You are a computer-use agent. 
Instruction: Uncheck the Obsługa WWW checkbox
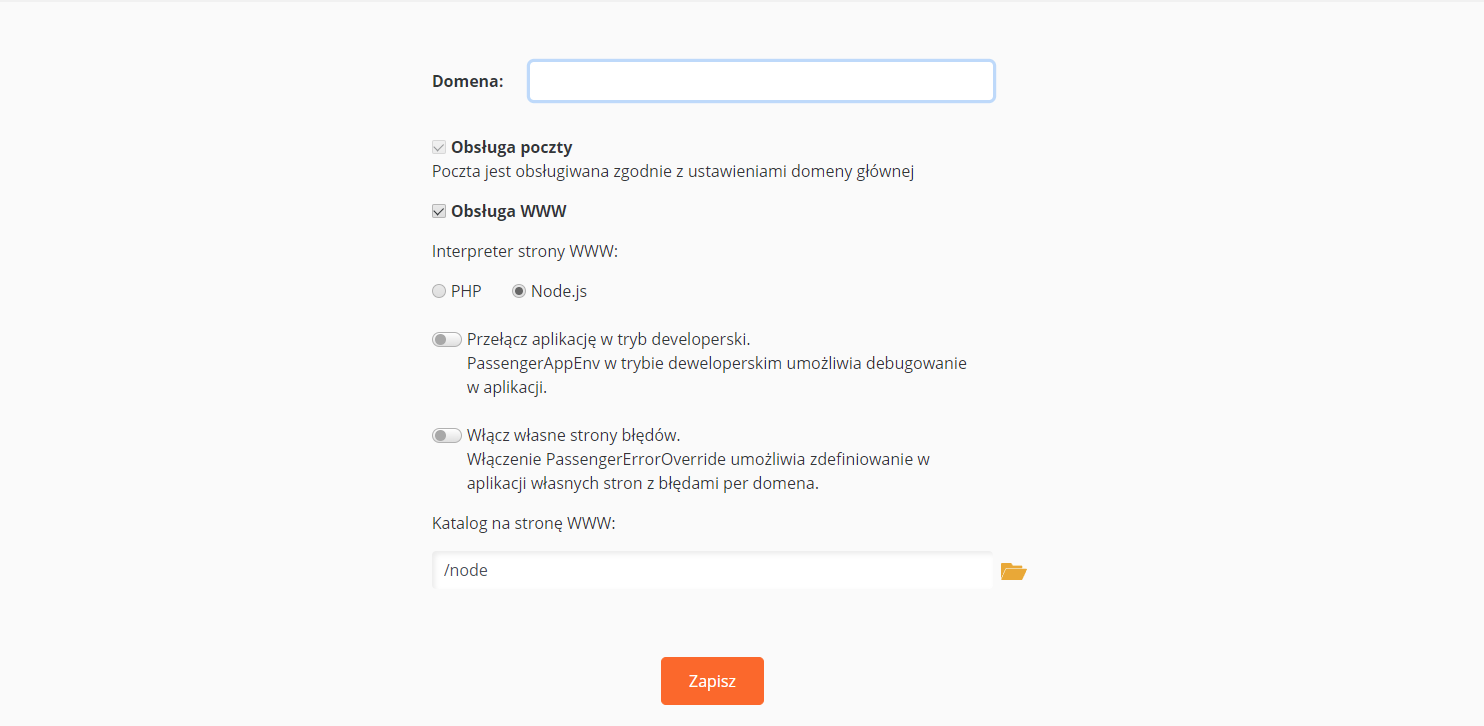pos(438,212)
